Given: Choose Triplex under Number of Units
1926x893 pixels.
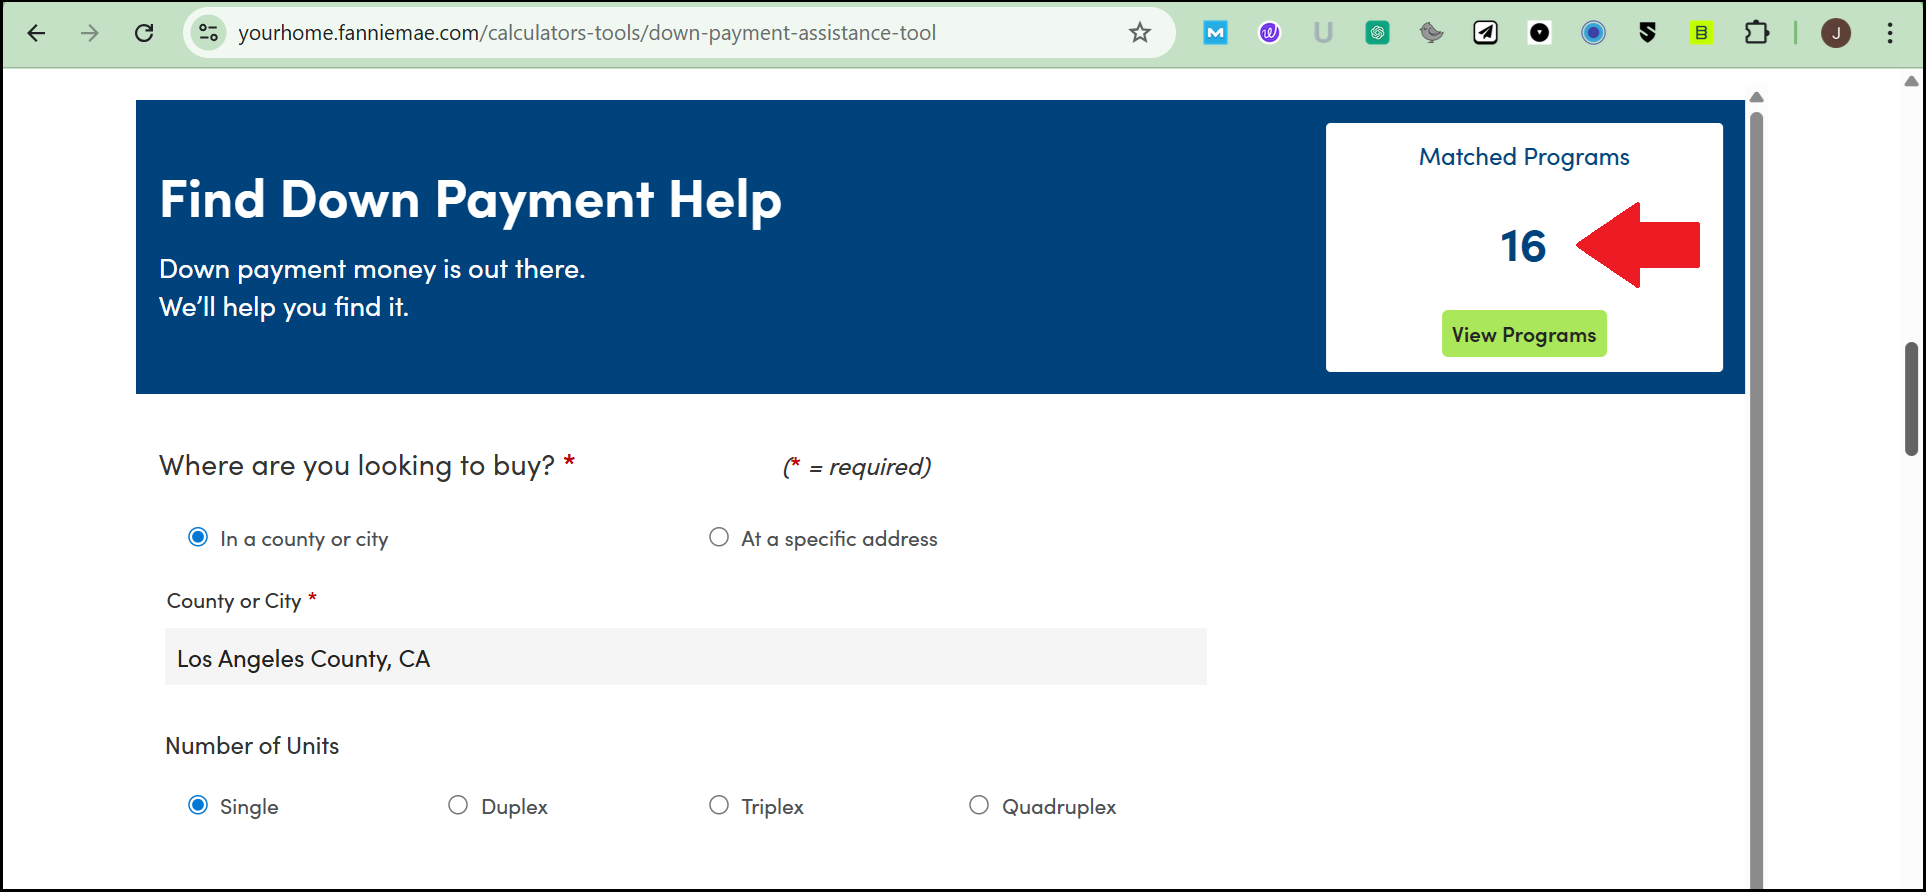Looking at the screenshot, I should click(719, 805).
